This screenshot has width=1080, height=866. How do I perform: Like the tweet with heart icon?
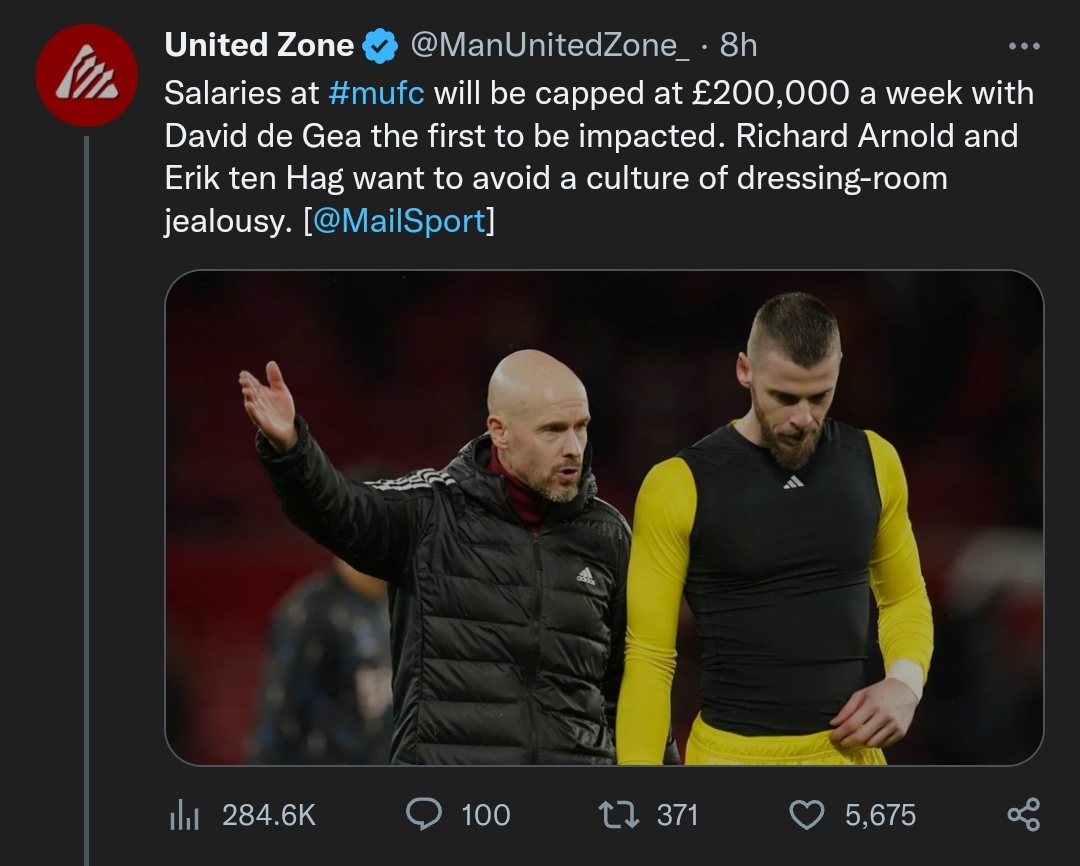pos(806,814)
